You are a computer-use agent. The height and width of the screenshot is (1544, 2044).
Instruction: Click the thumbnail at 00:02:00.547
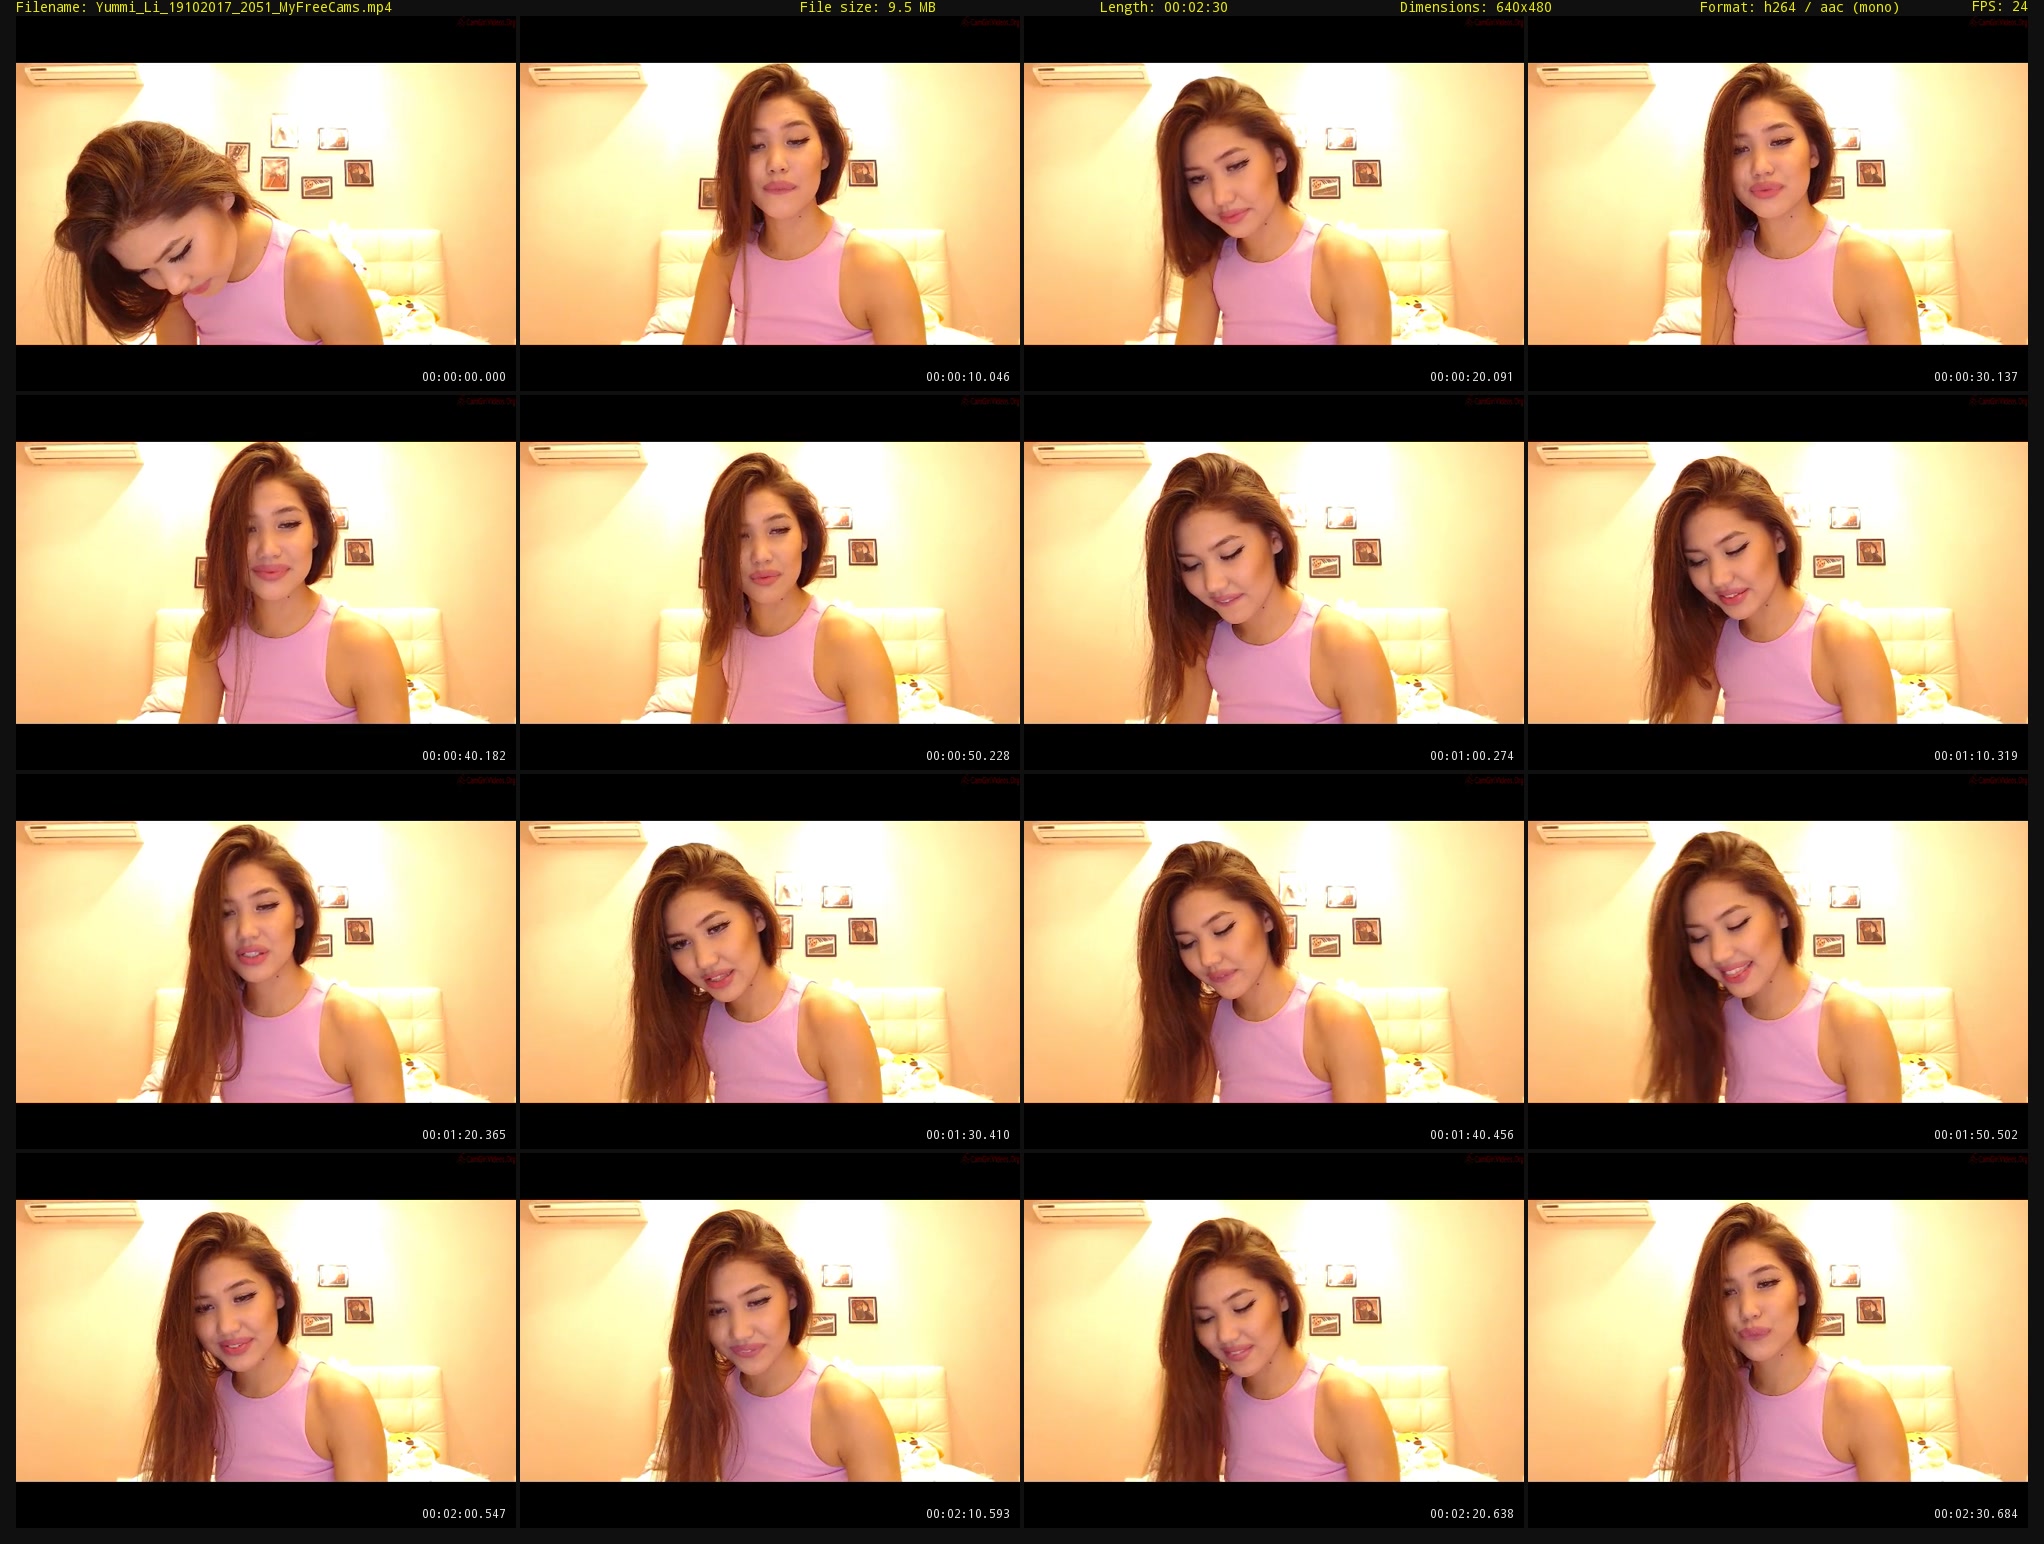point(266,1341)
